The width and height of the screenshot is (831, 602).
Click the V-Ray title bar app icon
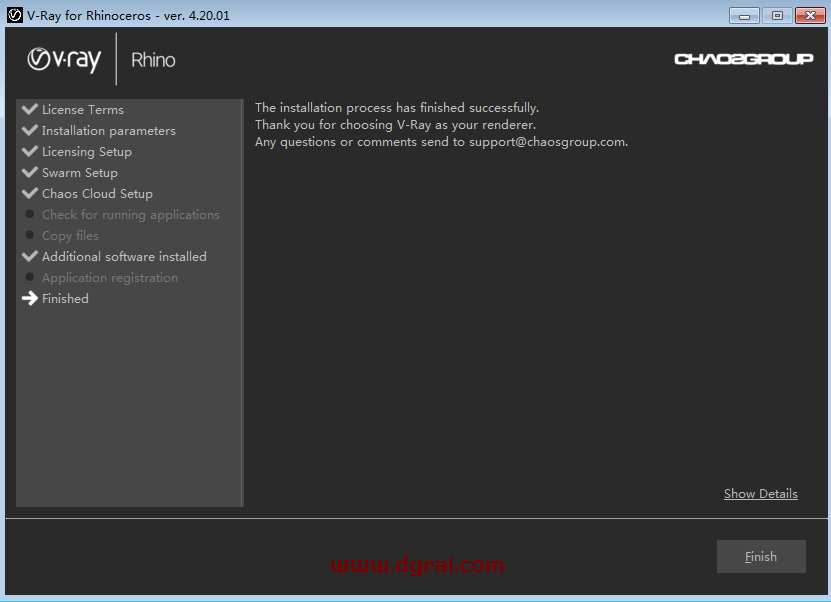point(14,15)
